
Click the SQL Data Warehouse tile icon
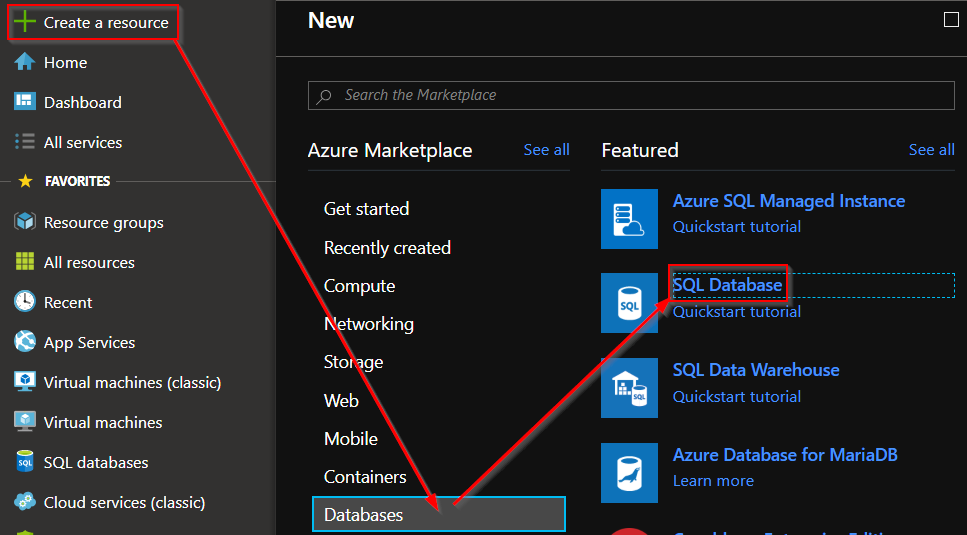[629, 388]
